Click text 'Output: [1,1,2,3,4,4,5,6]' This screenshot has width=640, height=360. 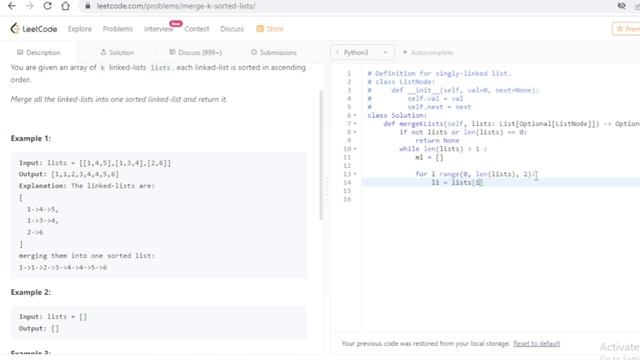click(x=69, y=174)
